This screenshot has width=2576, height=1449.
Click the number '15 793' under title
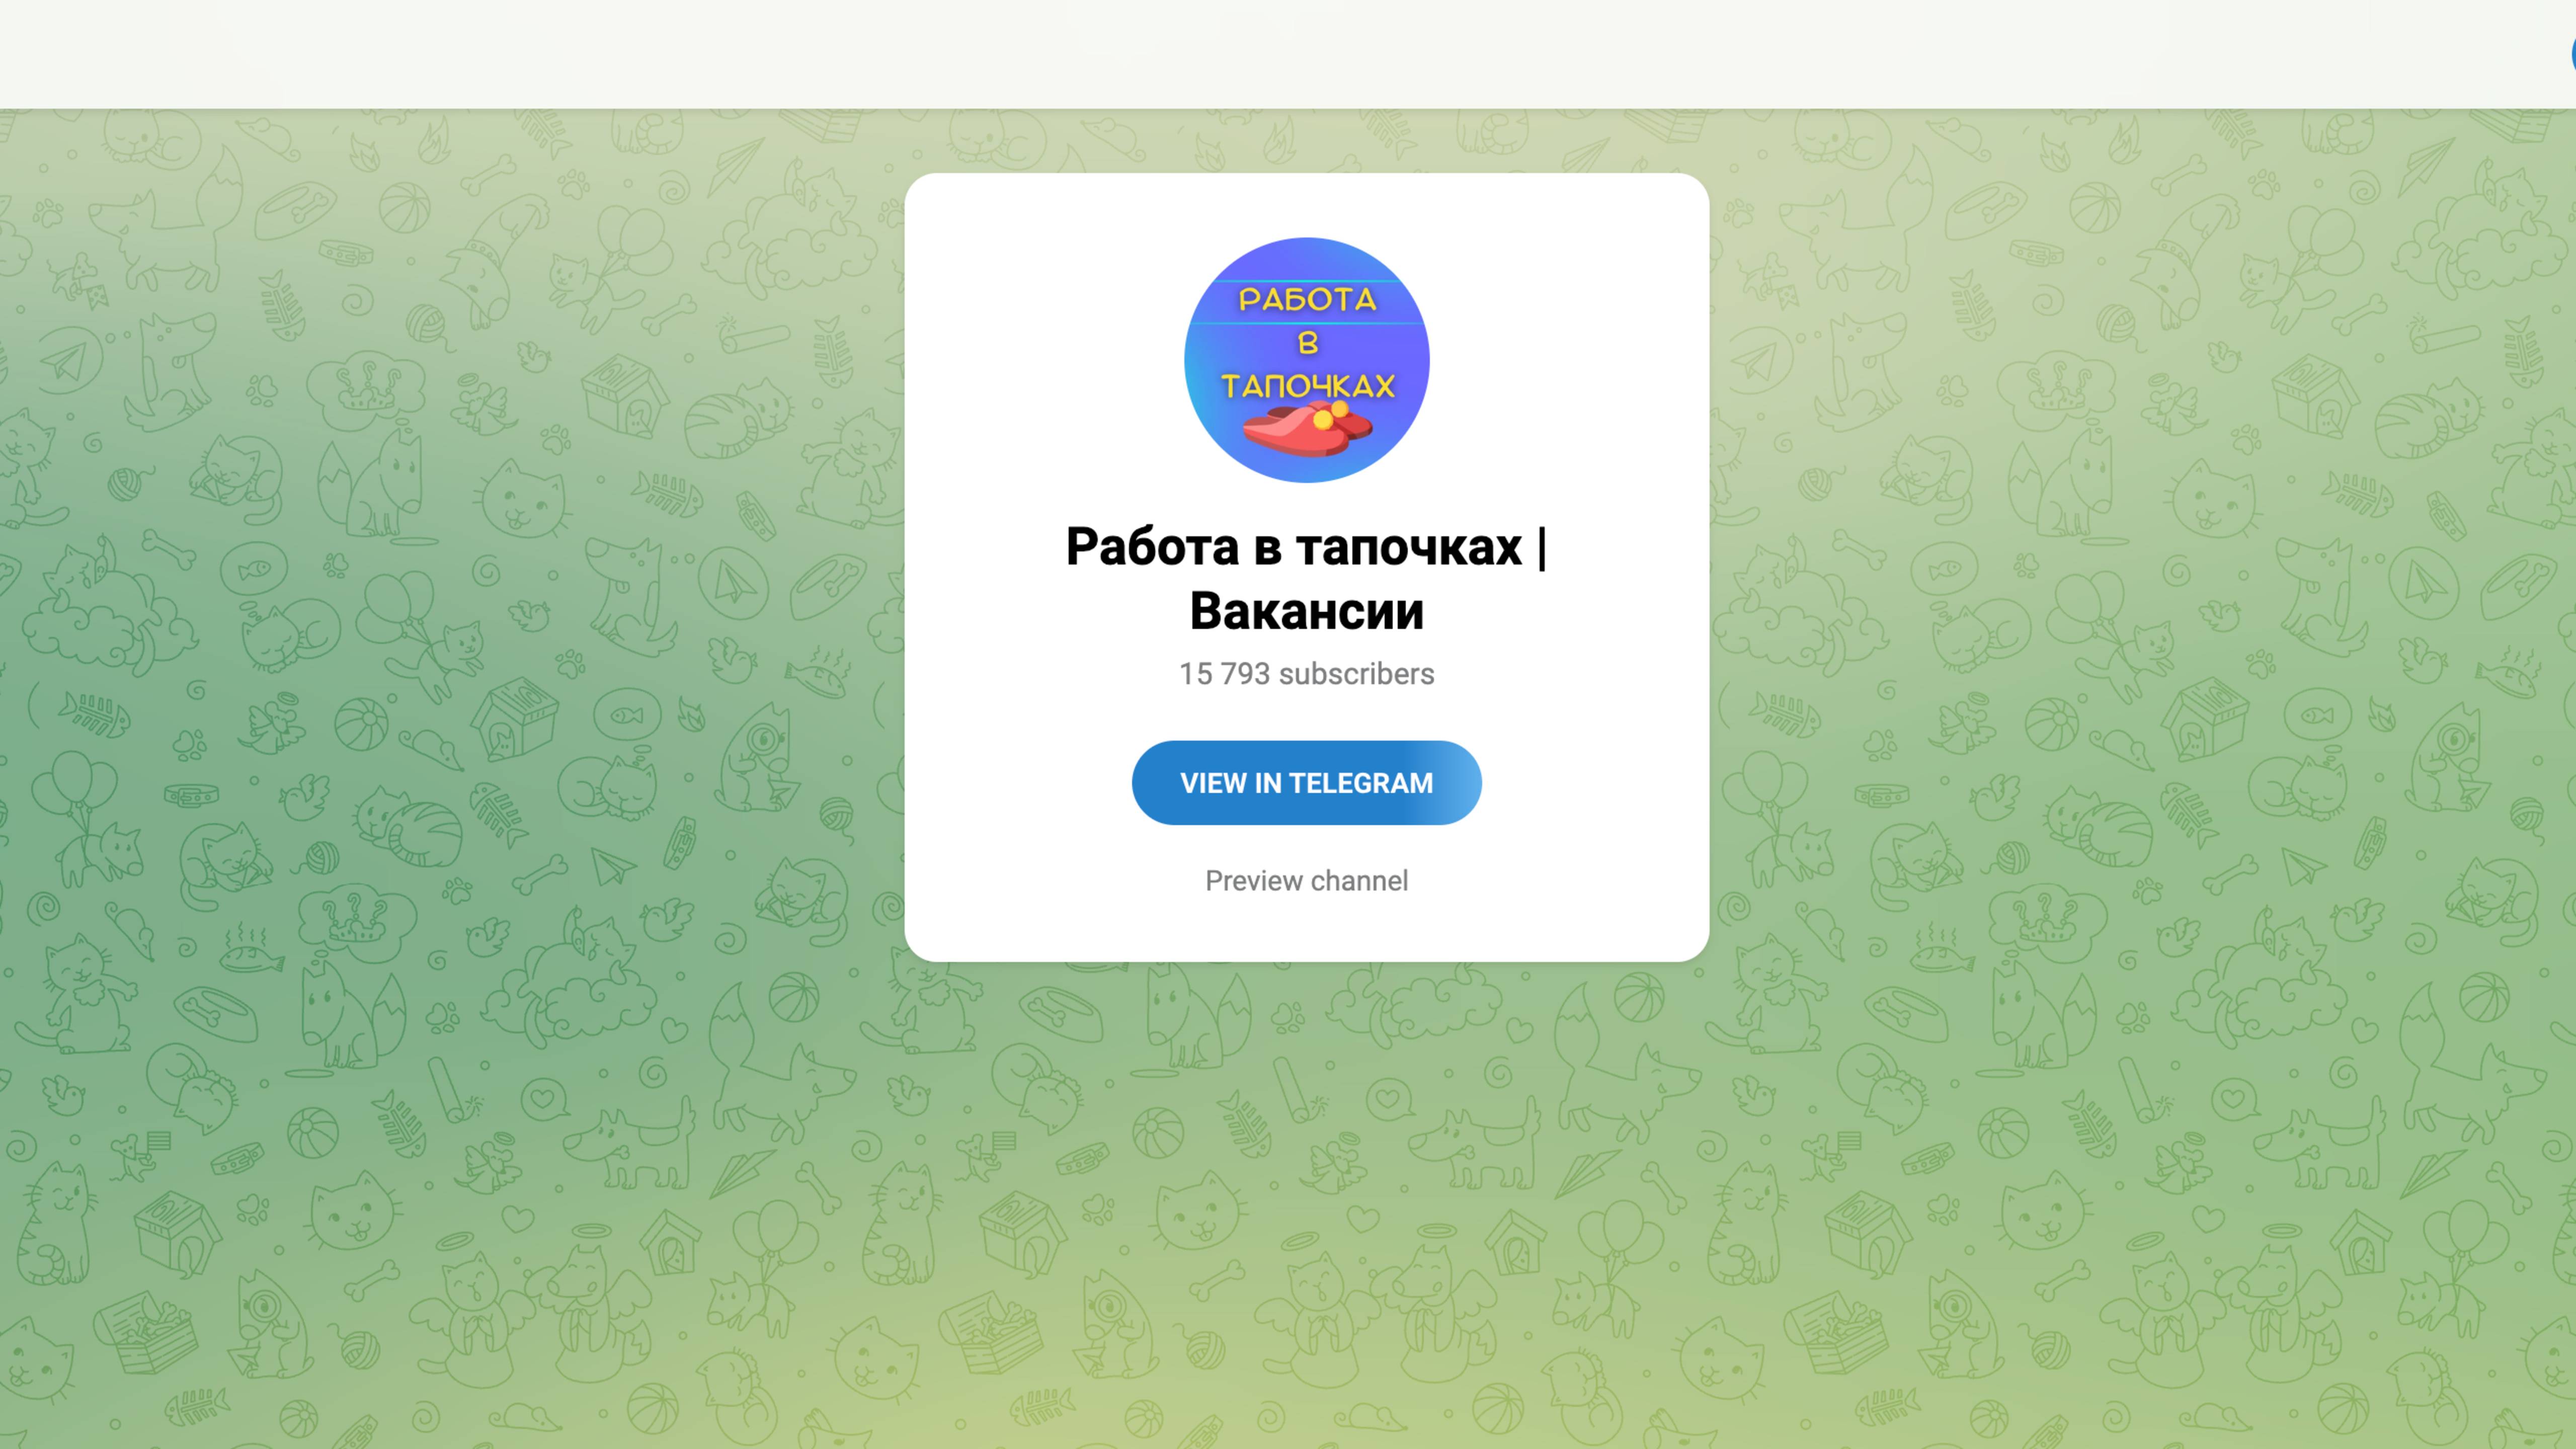pyautogui.click(x=1225, y=674)
